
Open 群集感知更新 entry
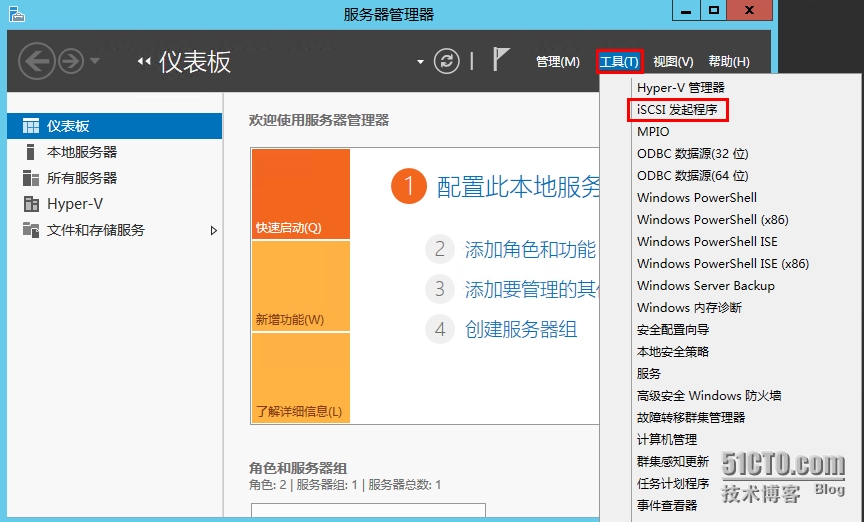pos(673,461)
